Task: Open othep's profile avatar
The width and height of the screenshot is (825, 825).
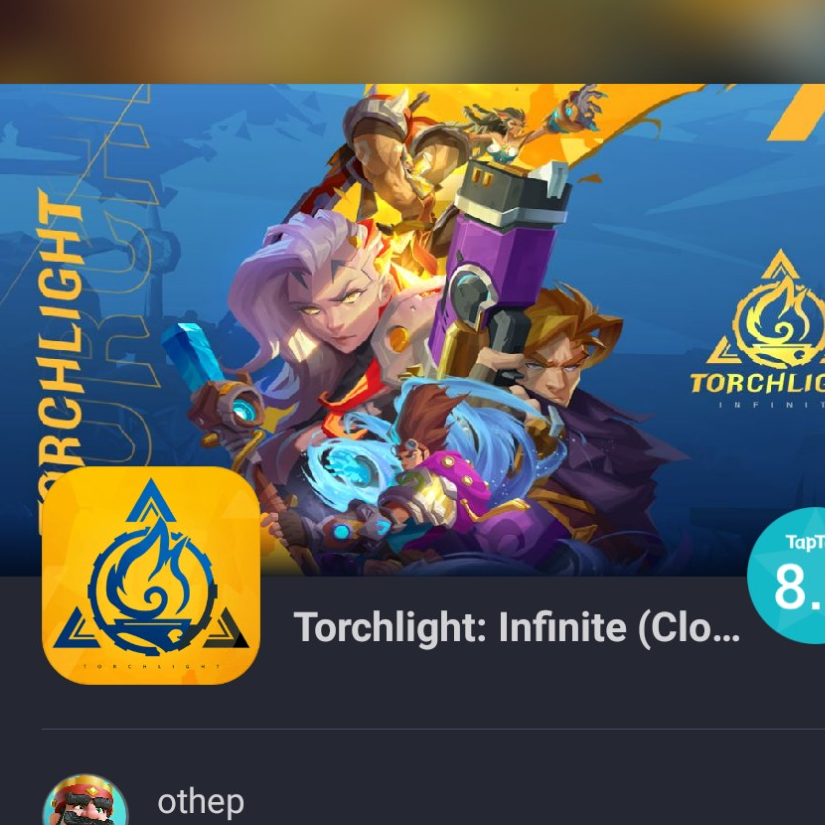Action: 85,799
